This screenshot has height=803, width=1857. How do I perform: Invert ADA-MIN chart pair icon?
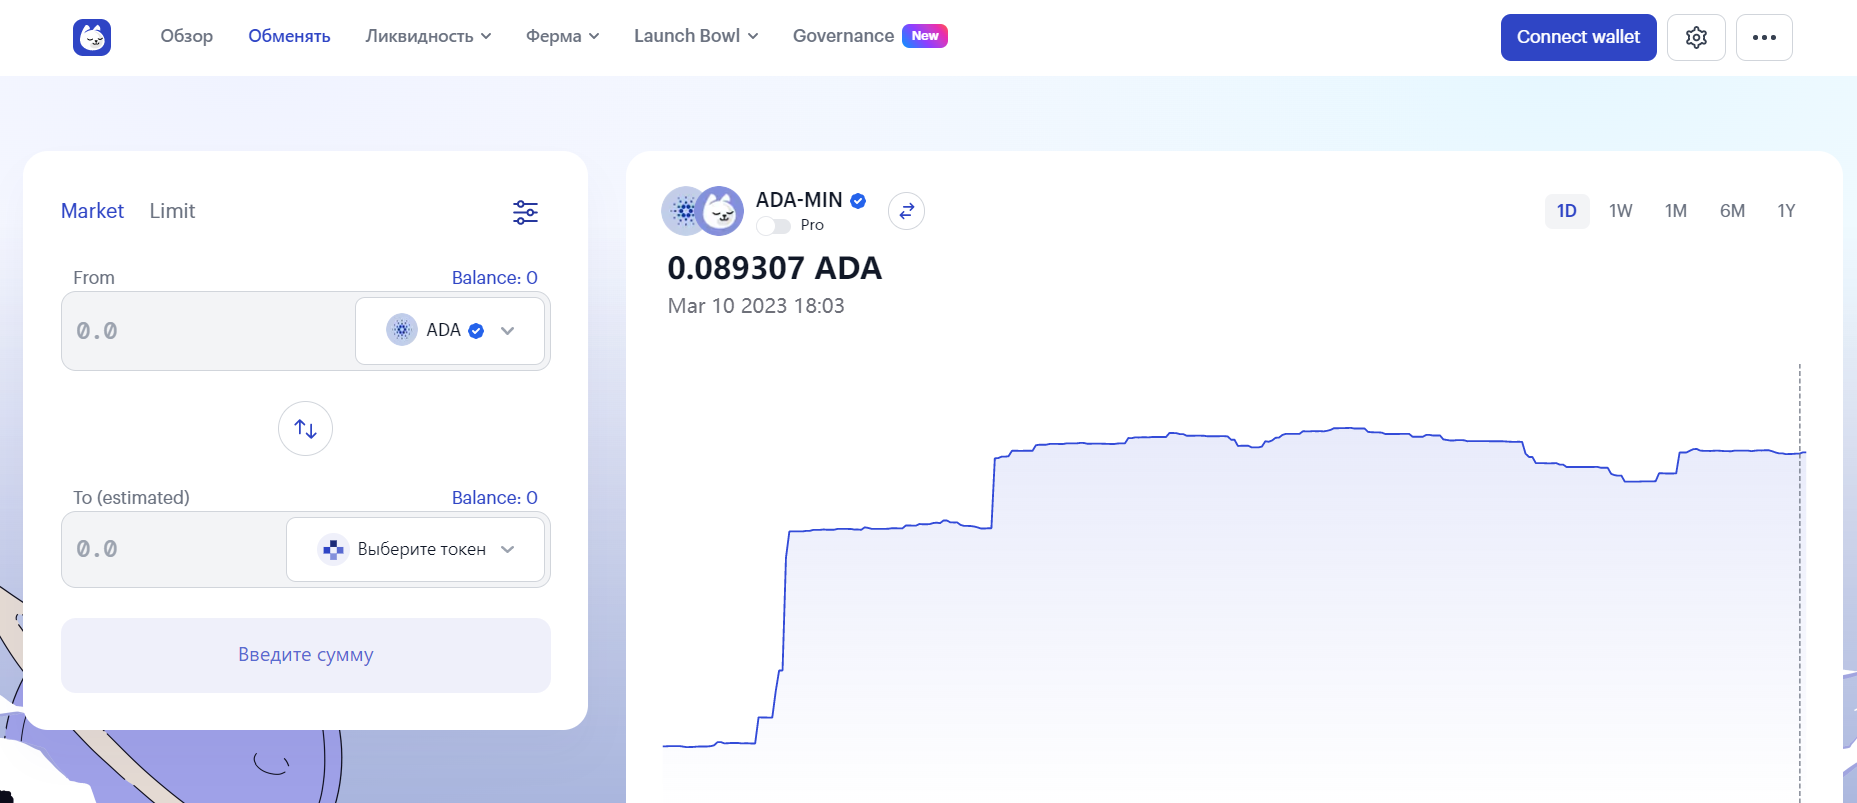906,211
